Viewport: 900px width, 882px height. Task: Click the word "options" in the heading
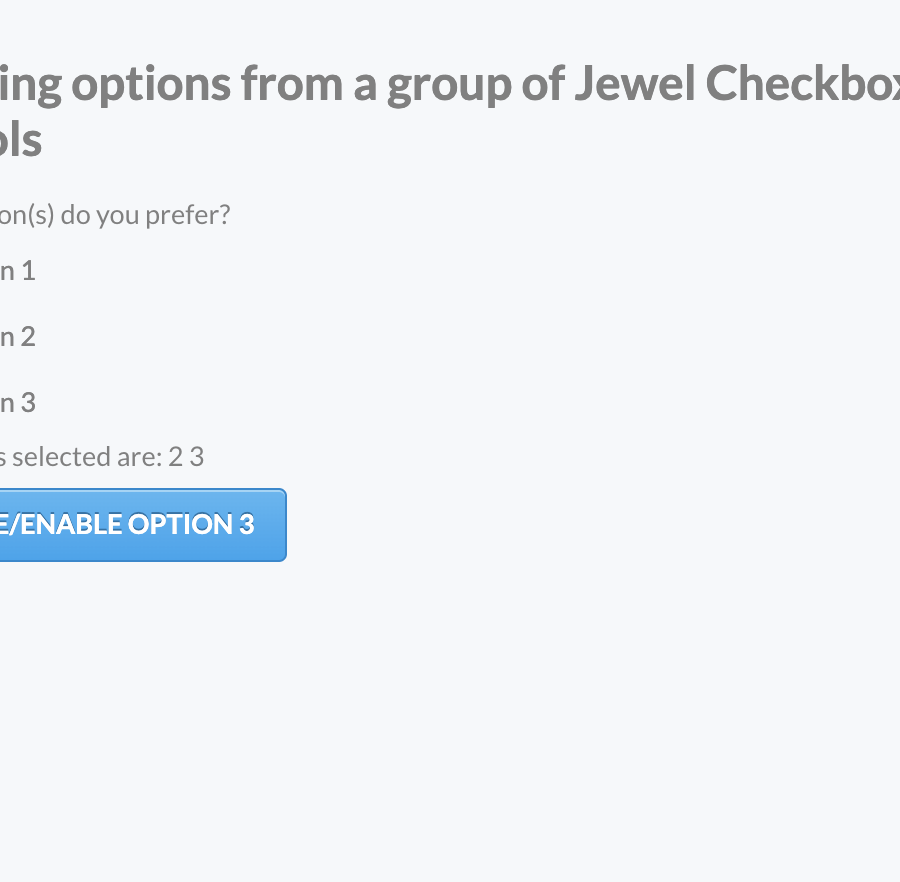[x=152, y=84]
